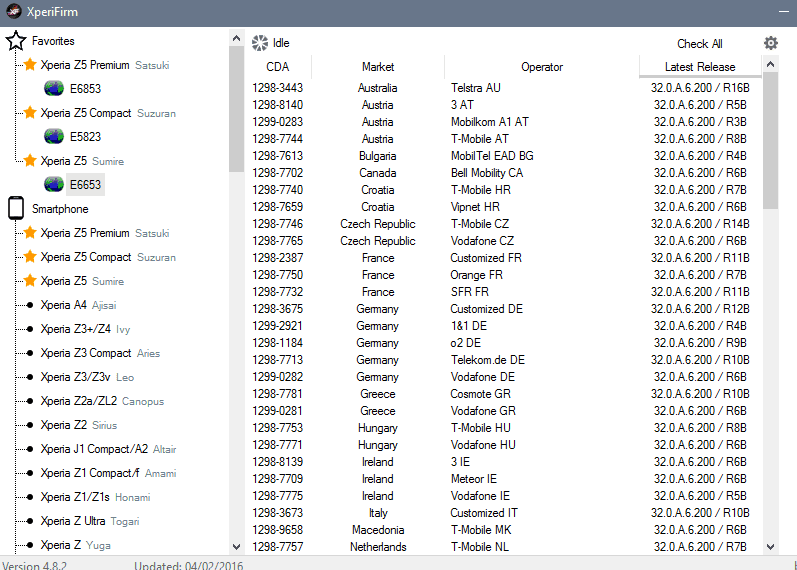Select Xperia A4 Ajisai in device tree
This screenshot has width=797, height=570.
pos(78,305)
